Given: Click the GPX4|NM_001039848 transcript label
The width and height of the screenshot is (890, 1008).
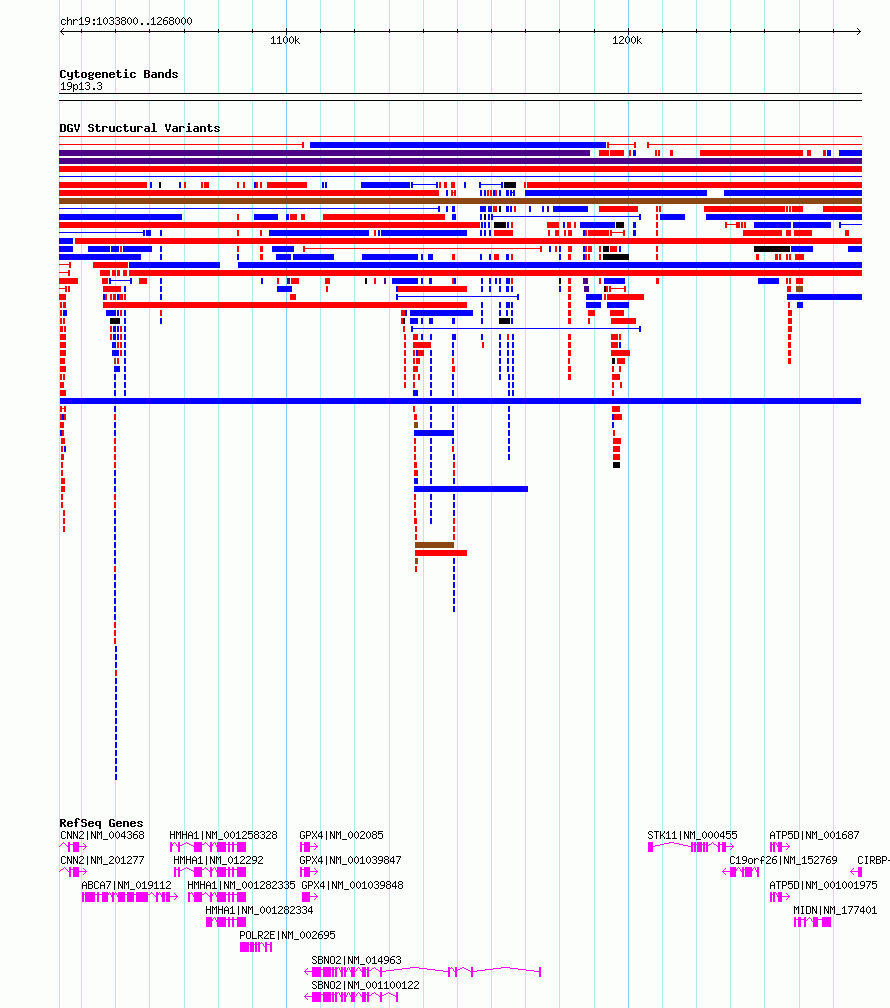Looking at the screenshot, I should pyautogui.click(x=352, y=885).
